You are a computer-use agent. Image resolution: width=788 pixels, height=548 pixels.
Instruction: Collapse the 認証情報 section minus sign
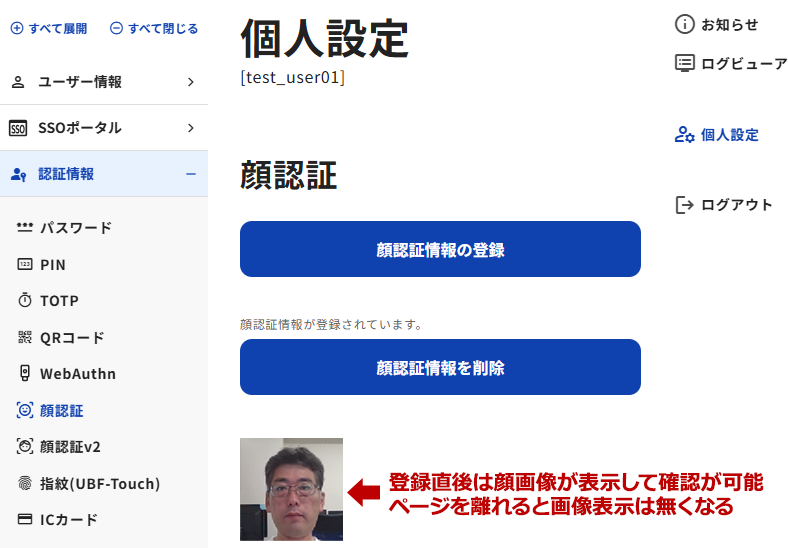click(x=190, y=174)
